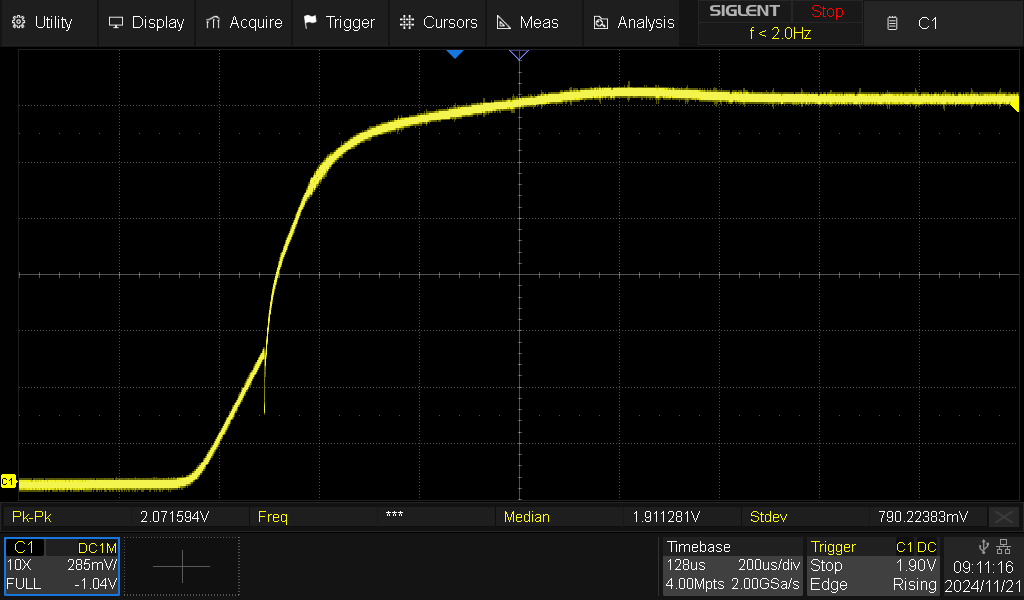Open the Analysis menu
Image resolution: width=1024 pixels, height=600 pixels.
[633, 22]
